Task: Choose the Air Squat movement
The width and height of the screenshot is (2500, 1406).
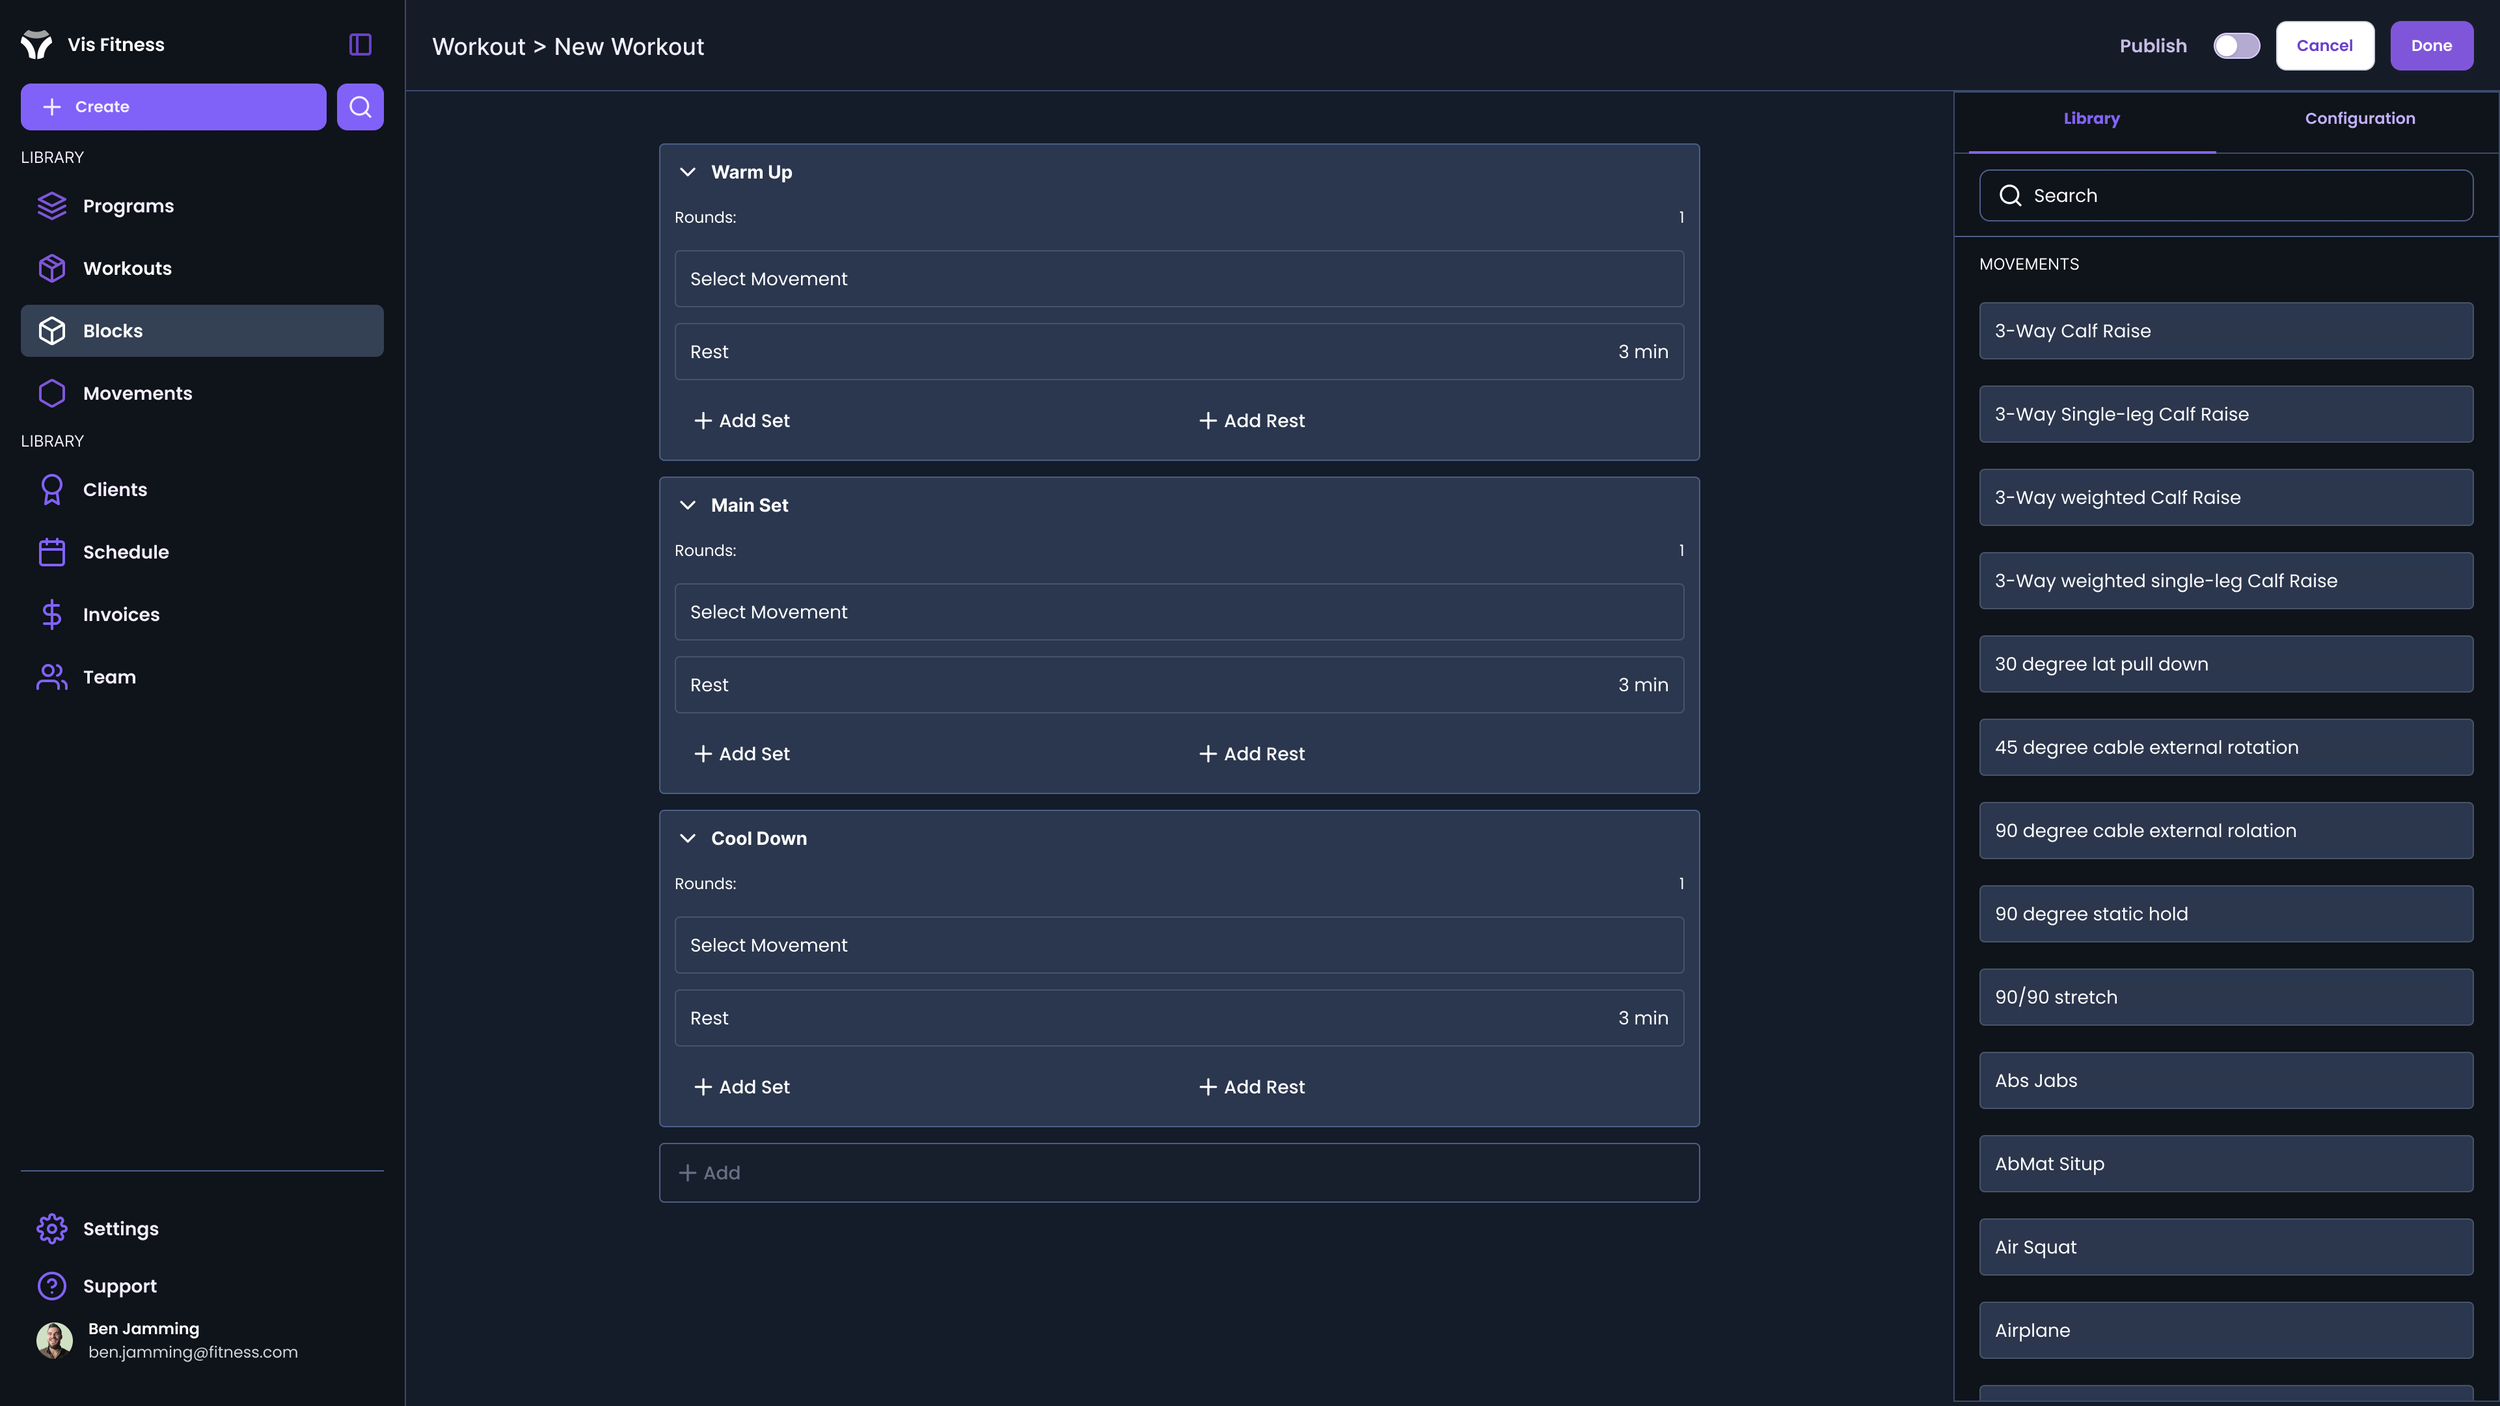Action: coord(2226,1247)
